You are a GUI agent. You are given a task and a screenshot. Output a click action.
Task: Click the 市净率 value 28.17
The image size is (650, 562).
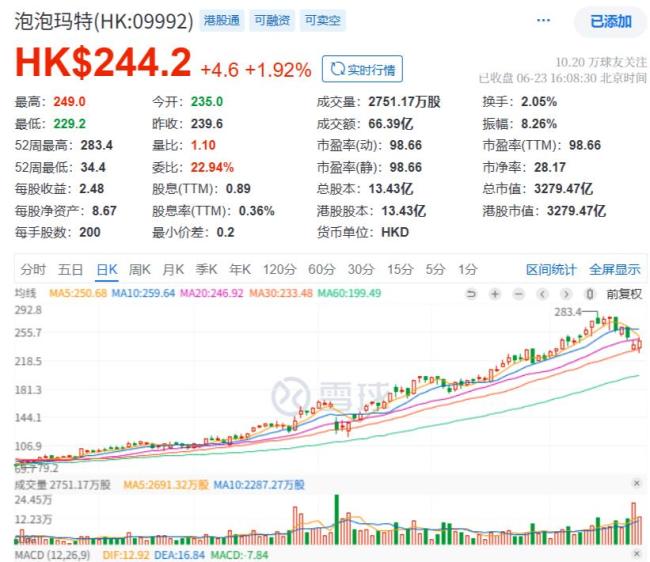coord(550,167)
